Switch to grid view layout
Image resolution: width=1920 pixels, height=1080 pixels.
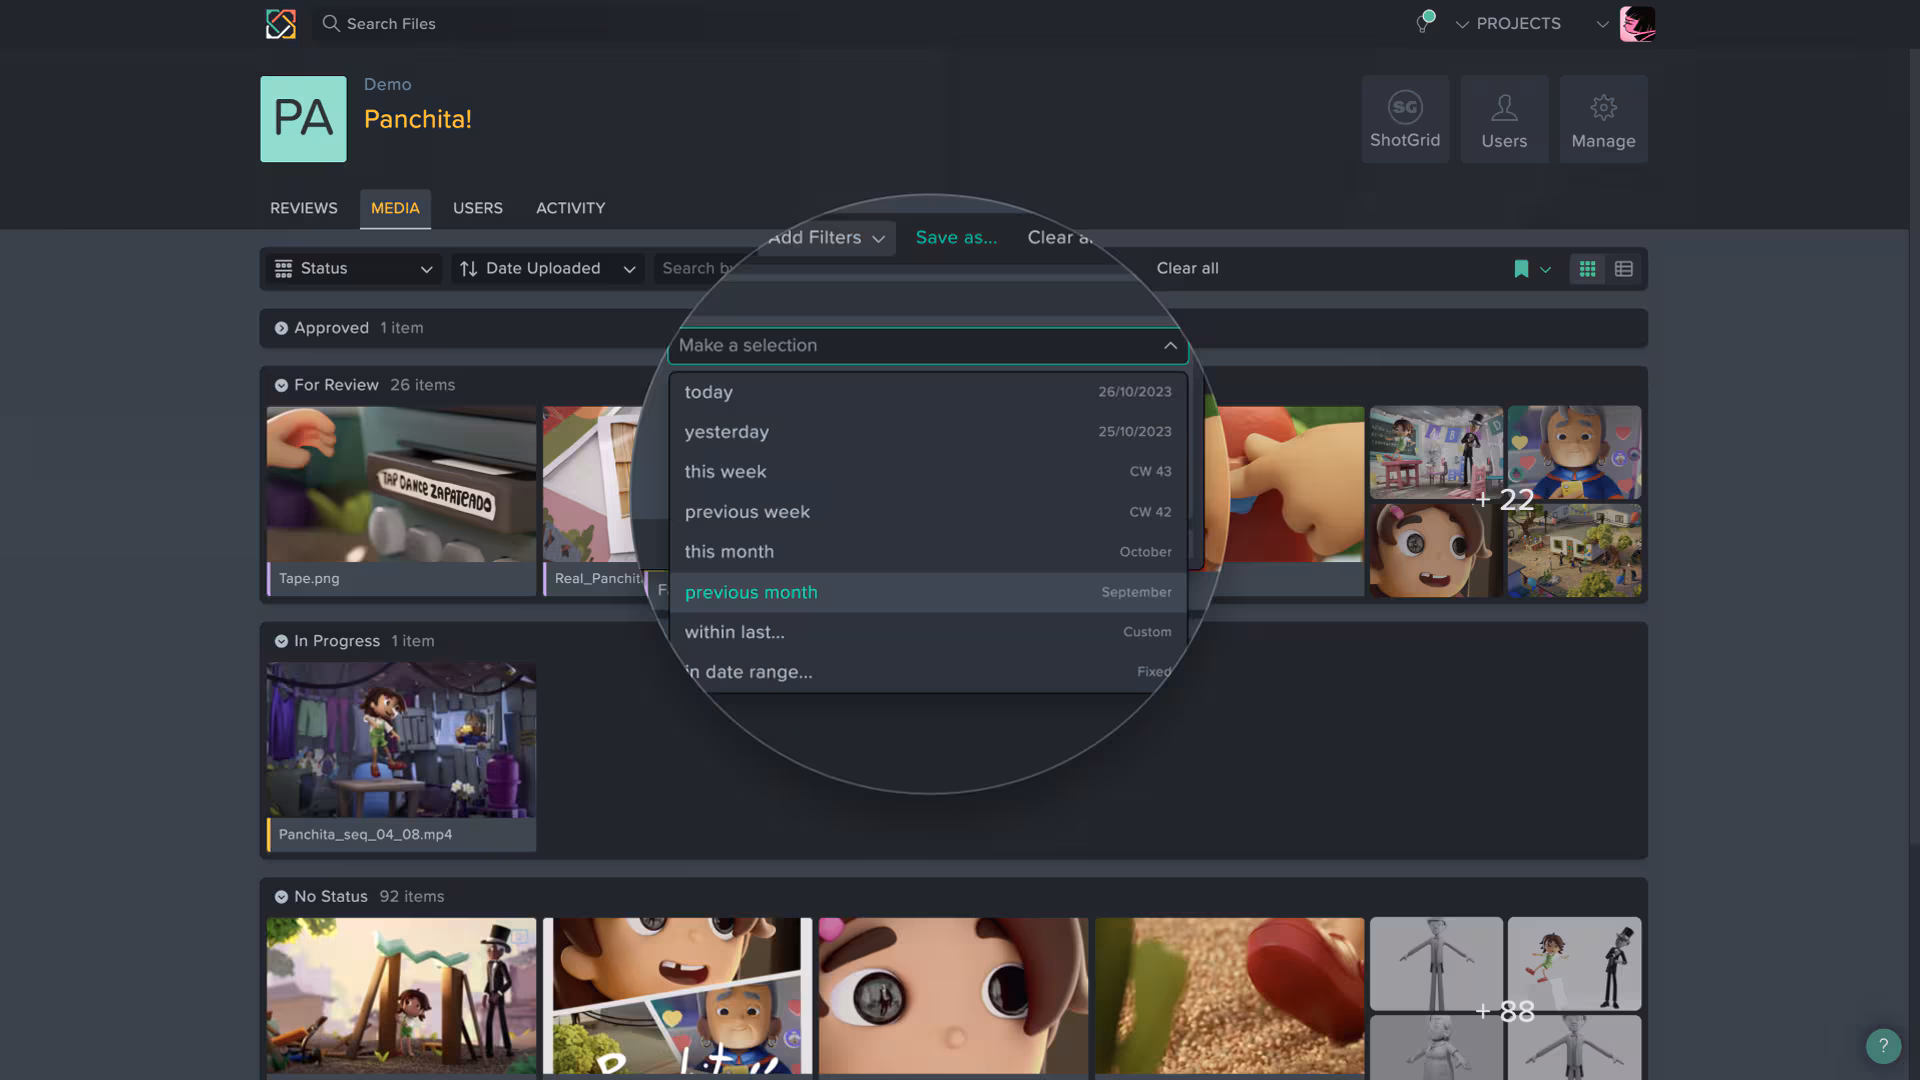[1588, 268]
